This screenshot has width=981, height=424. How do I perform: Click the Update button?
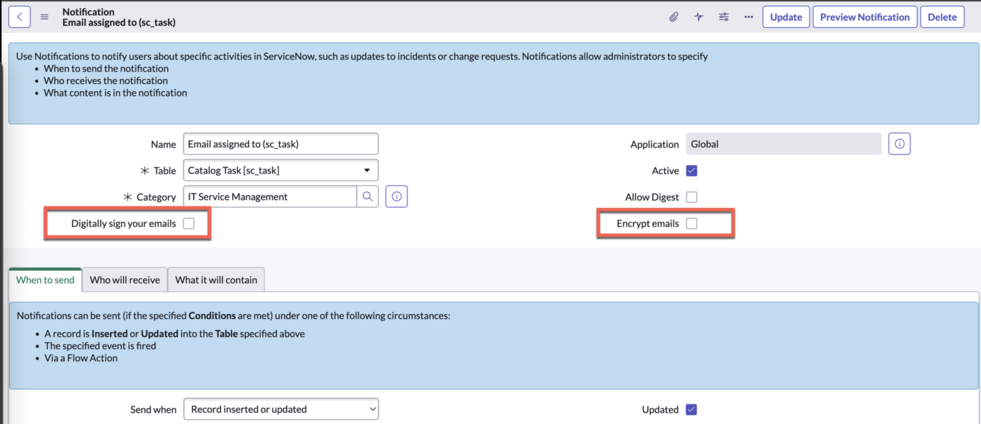click(x=786, y=17)
